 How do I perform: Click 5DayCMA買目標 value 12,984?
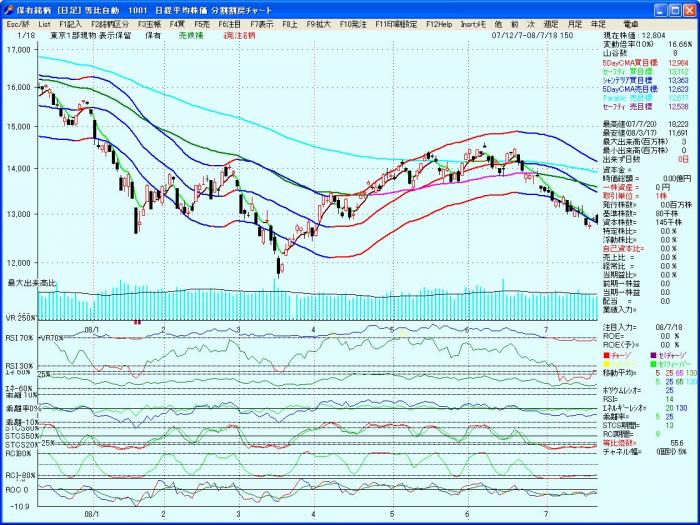click(678, 62)
